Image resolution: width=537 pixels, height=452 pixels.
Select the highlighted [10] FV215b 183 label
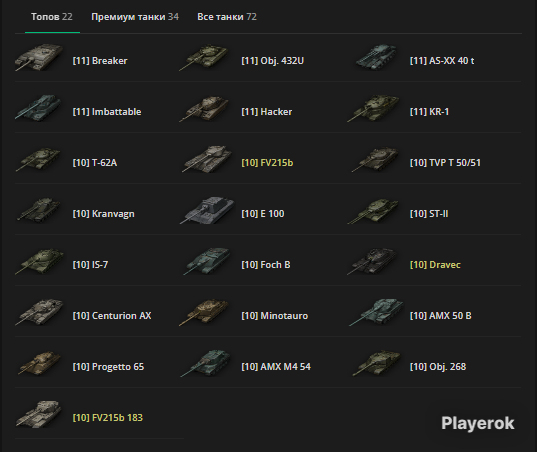pyautogui.click(x=108, y=418)
